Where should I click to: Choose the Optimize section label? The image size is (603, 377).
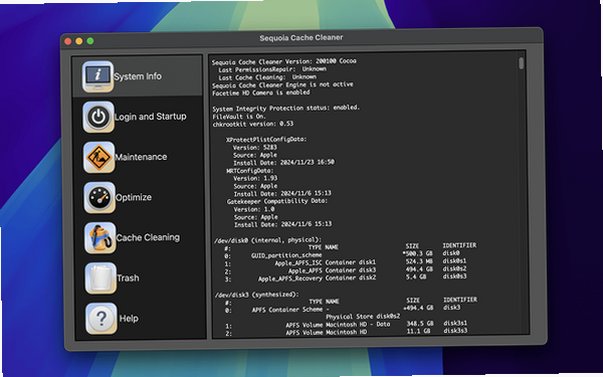(133, 197)
